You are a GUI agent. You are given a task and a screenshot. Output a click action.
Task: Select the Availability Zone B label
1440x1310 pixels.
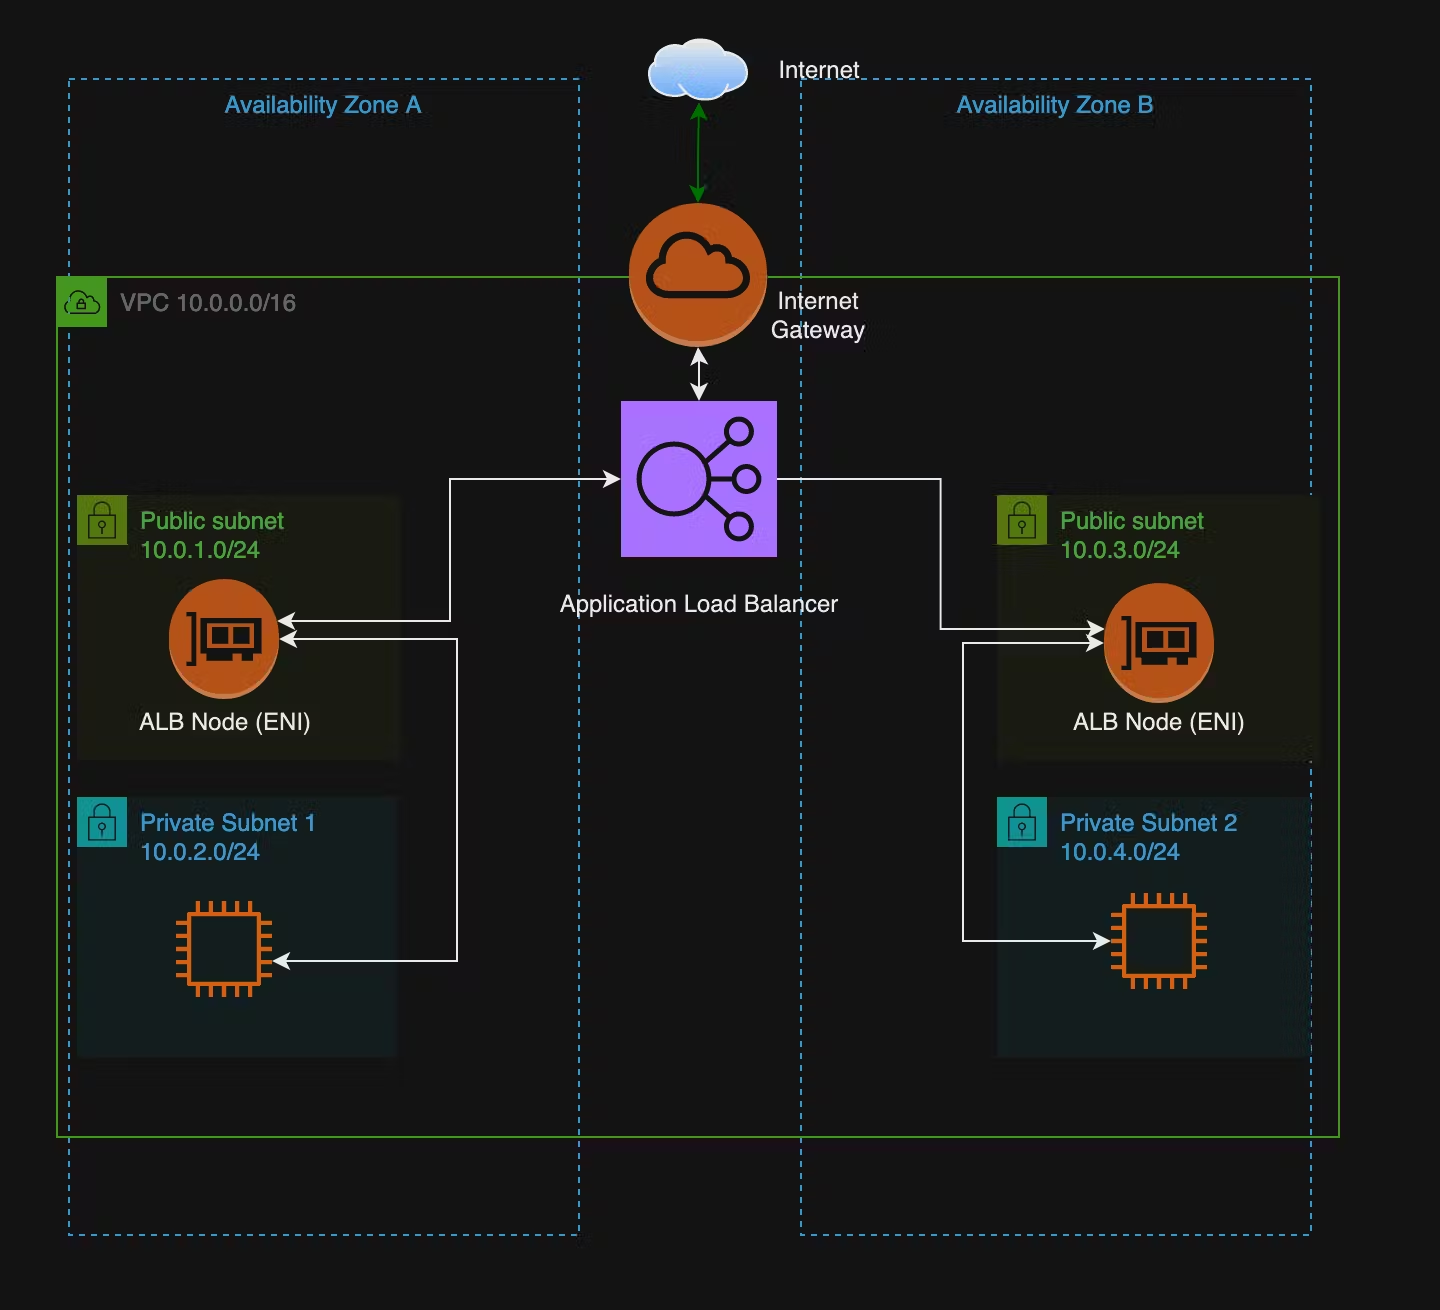click(1055, 105)
